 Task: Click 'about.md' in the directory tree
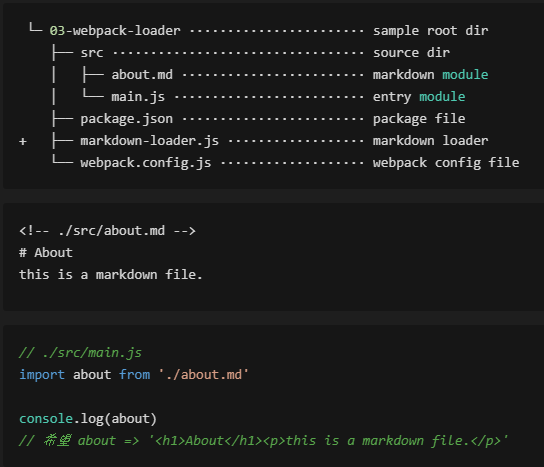click(142, 75)
